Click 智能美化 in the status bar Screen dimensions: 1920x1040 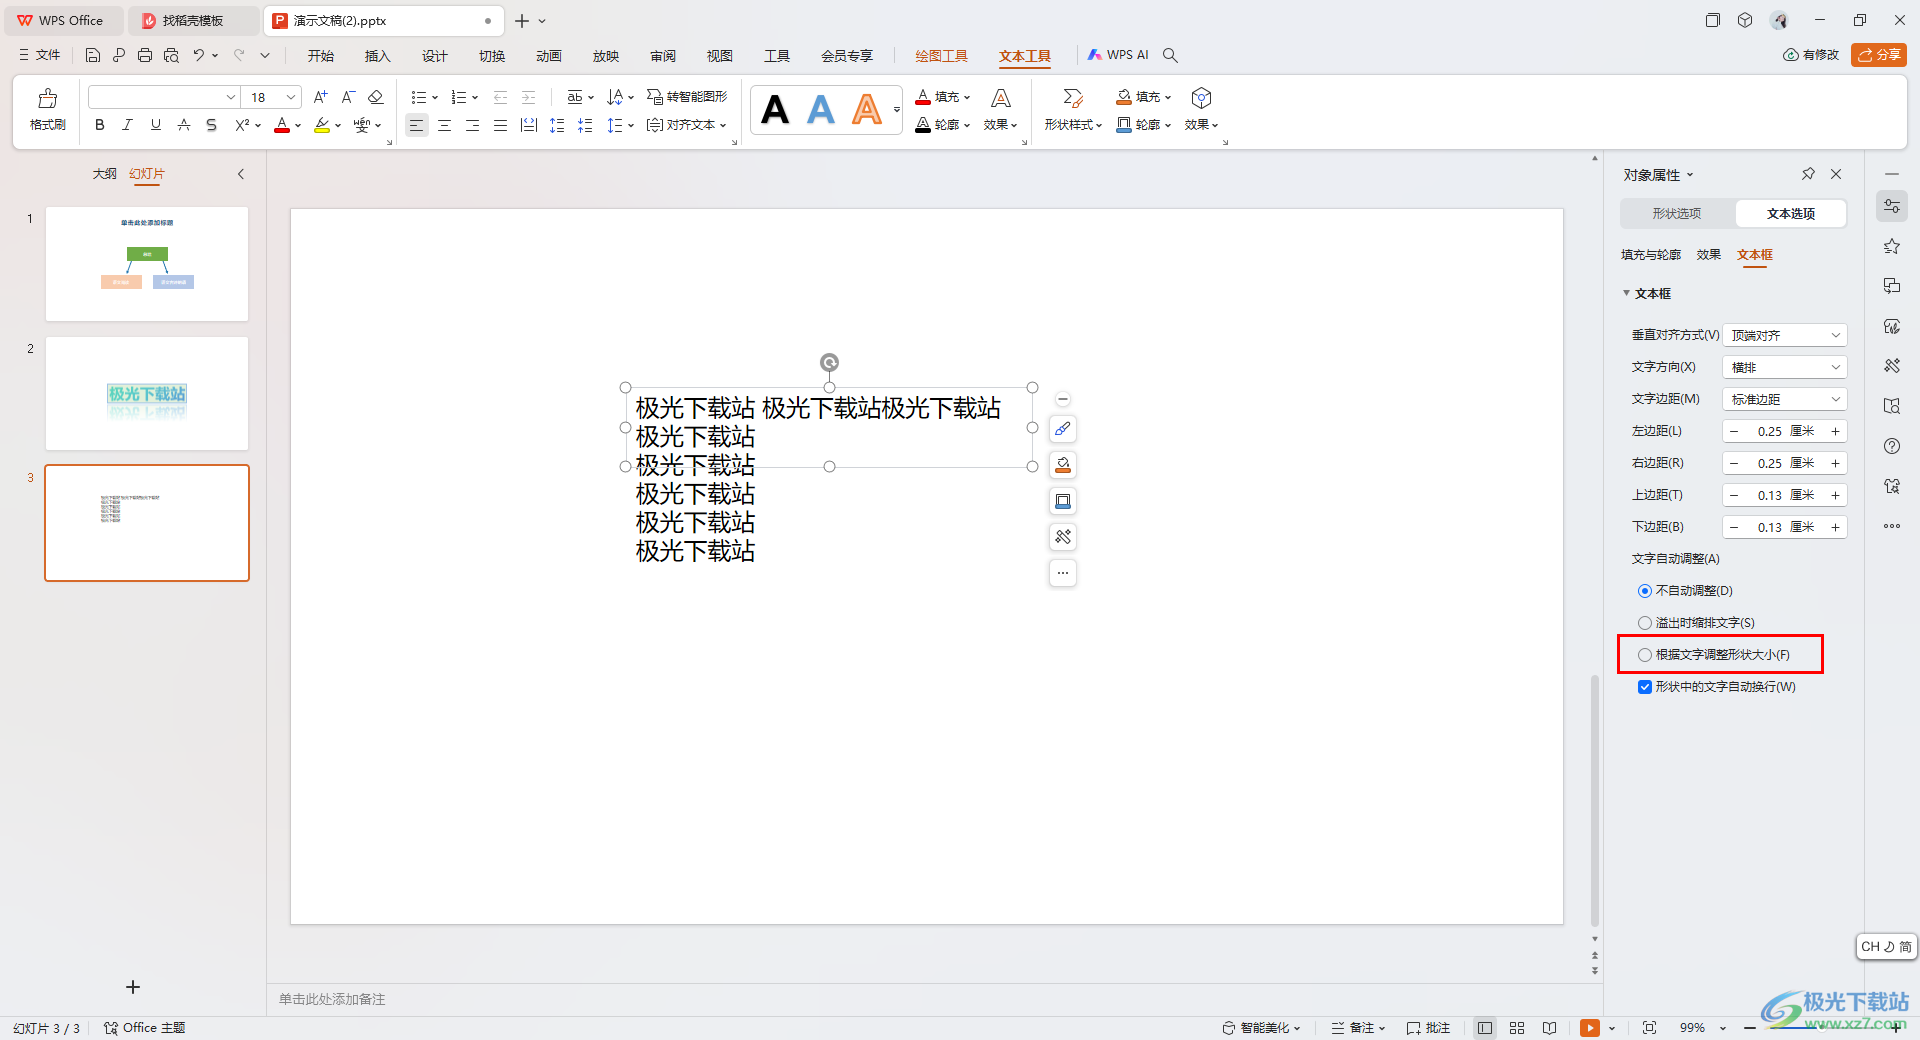click(1262, 1028)
